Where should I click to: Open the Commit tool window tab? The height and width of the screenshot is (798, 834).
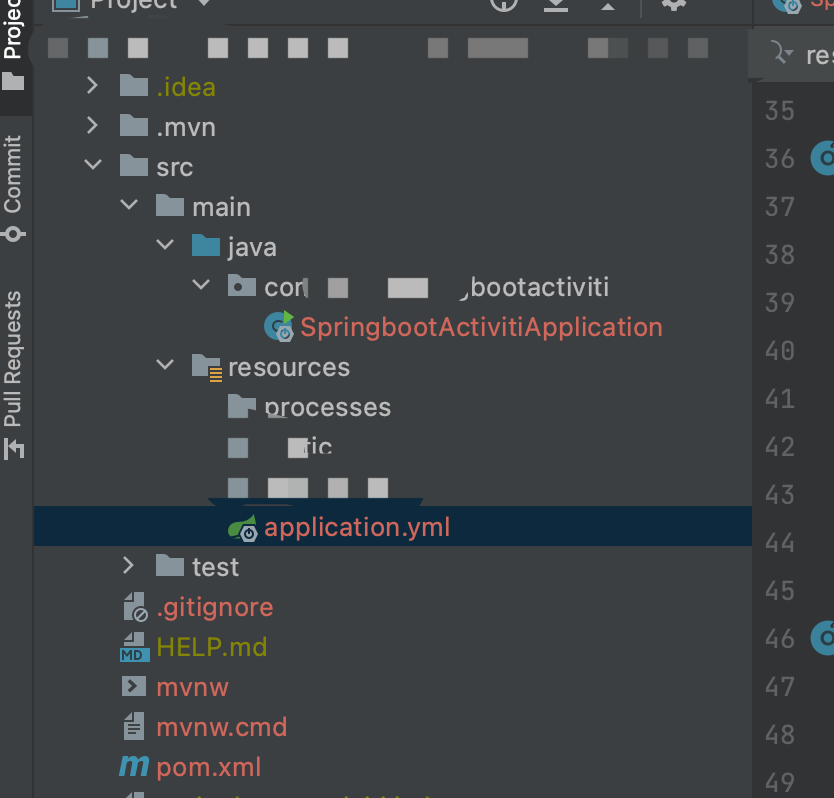click(13, 189)
